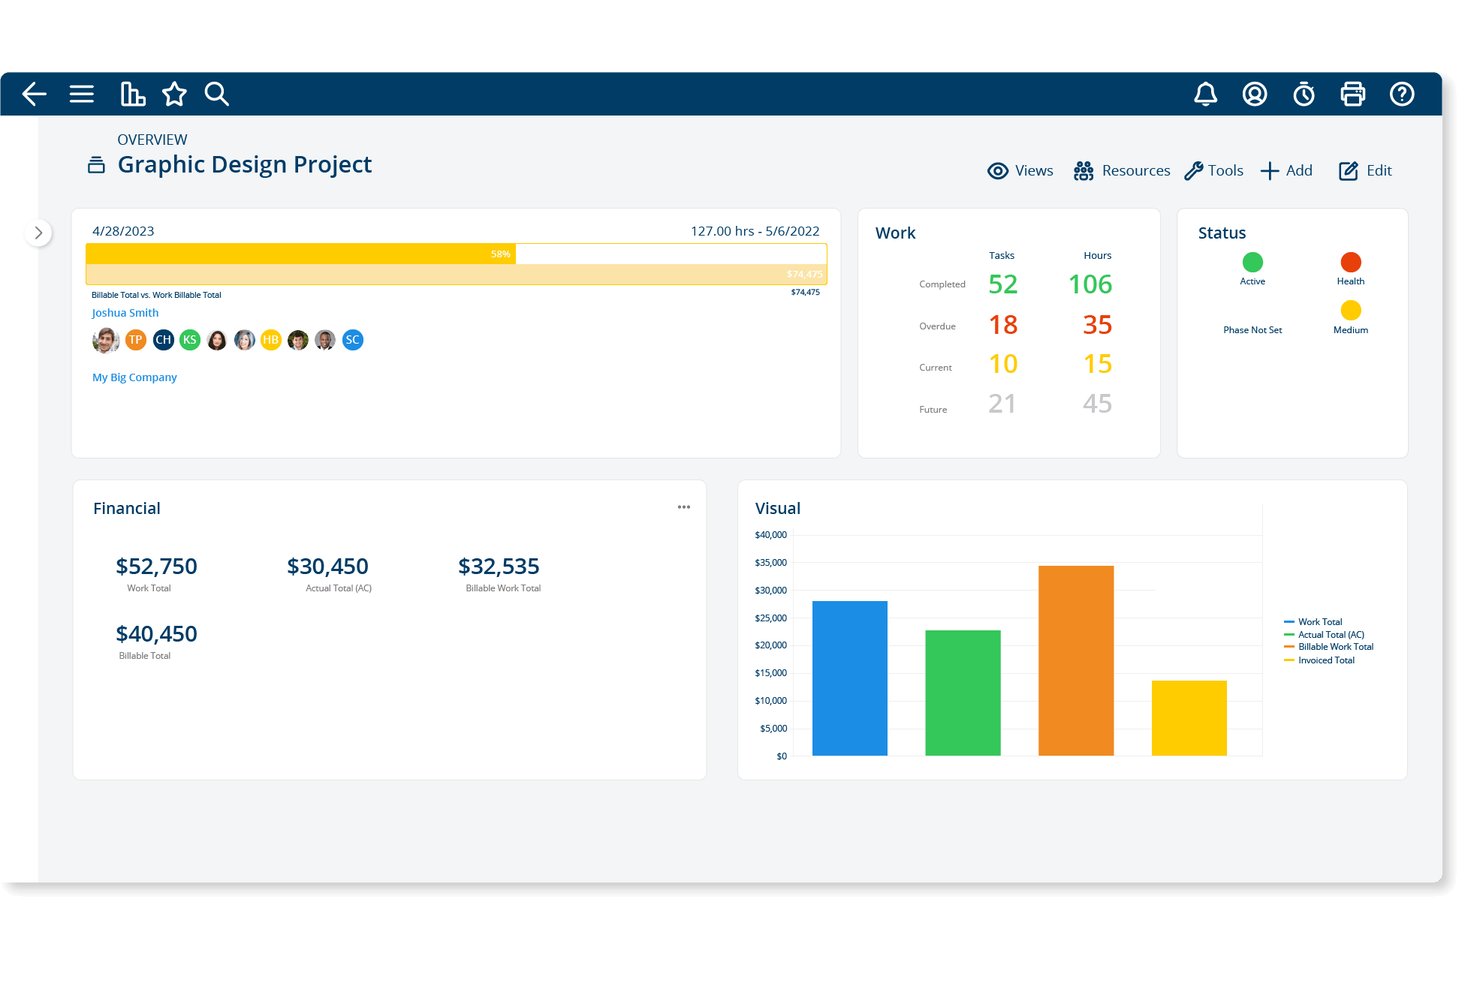Click the Graphic Design Project title
This screenshot has height=987, width=1480.
[x=244, y=165]
